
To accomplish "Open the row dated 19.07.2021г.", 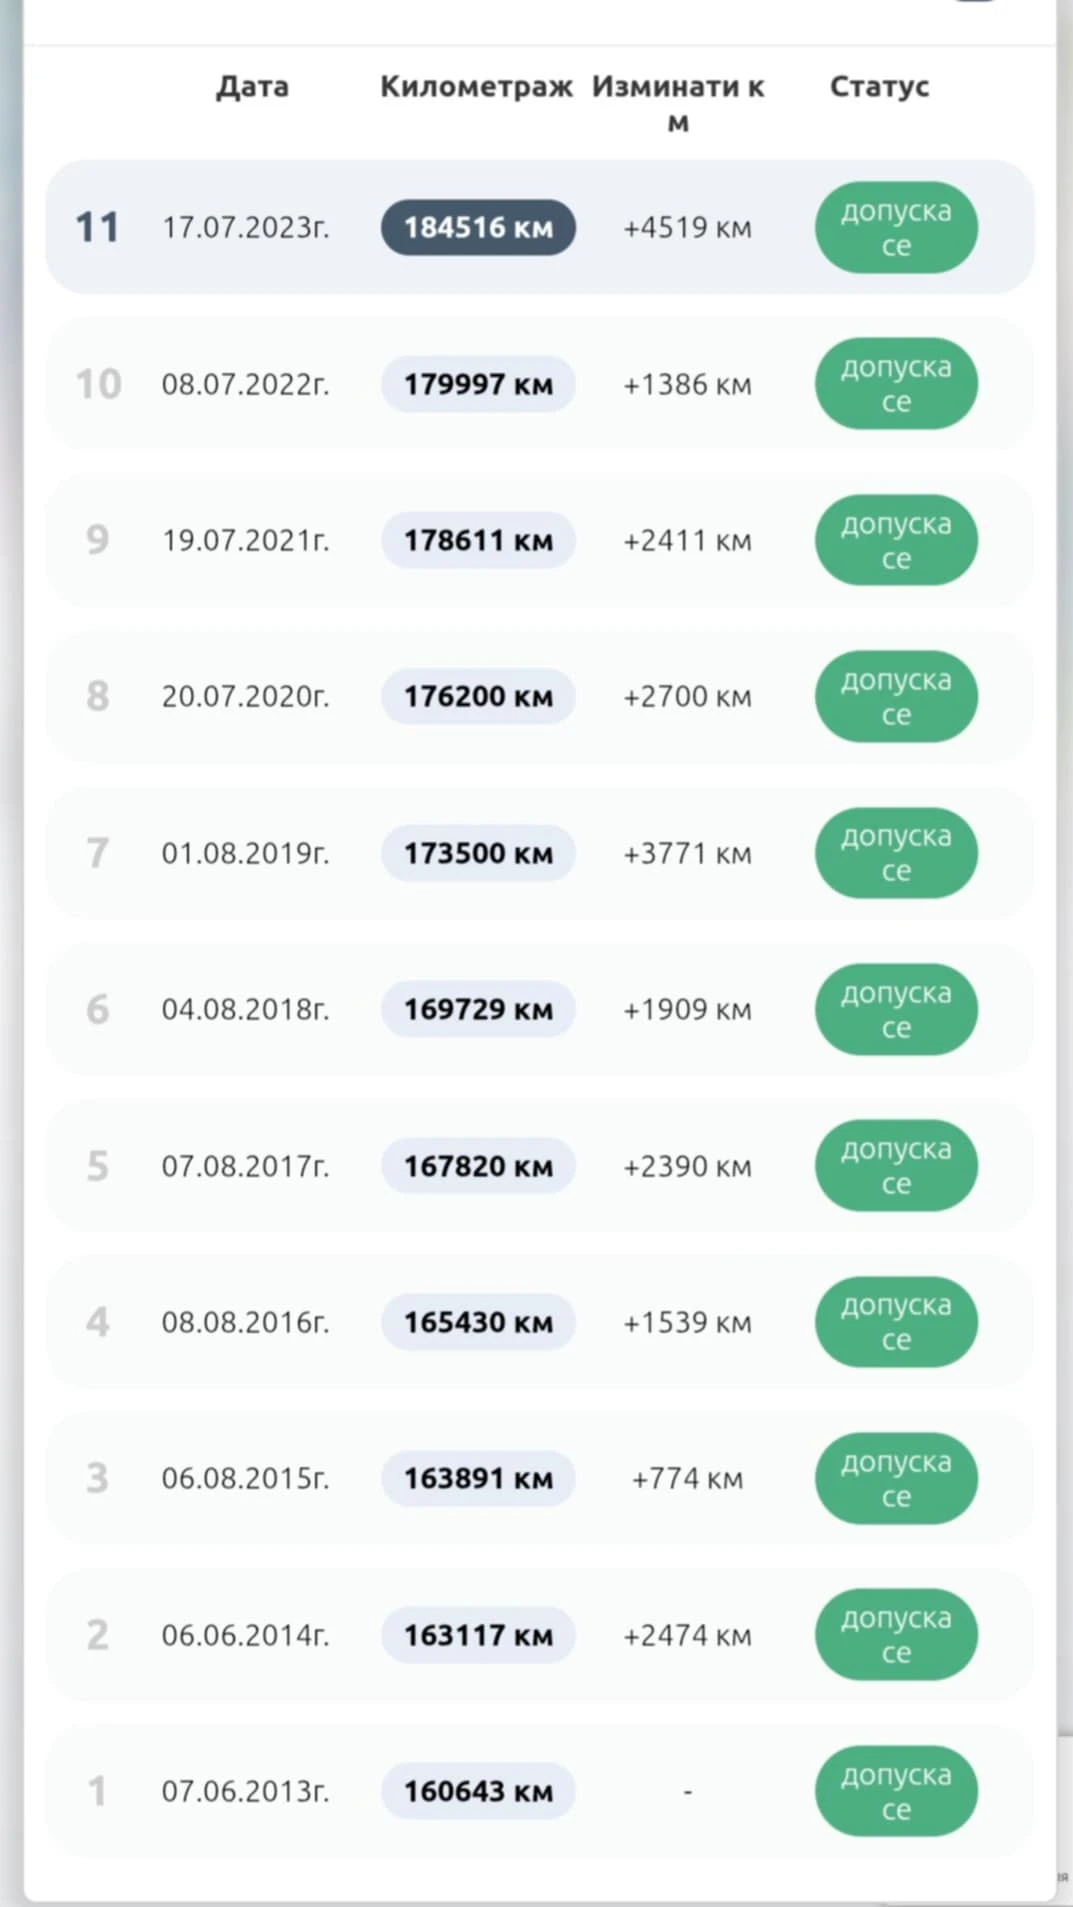I will tap(540, 540).
